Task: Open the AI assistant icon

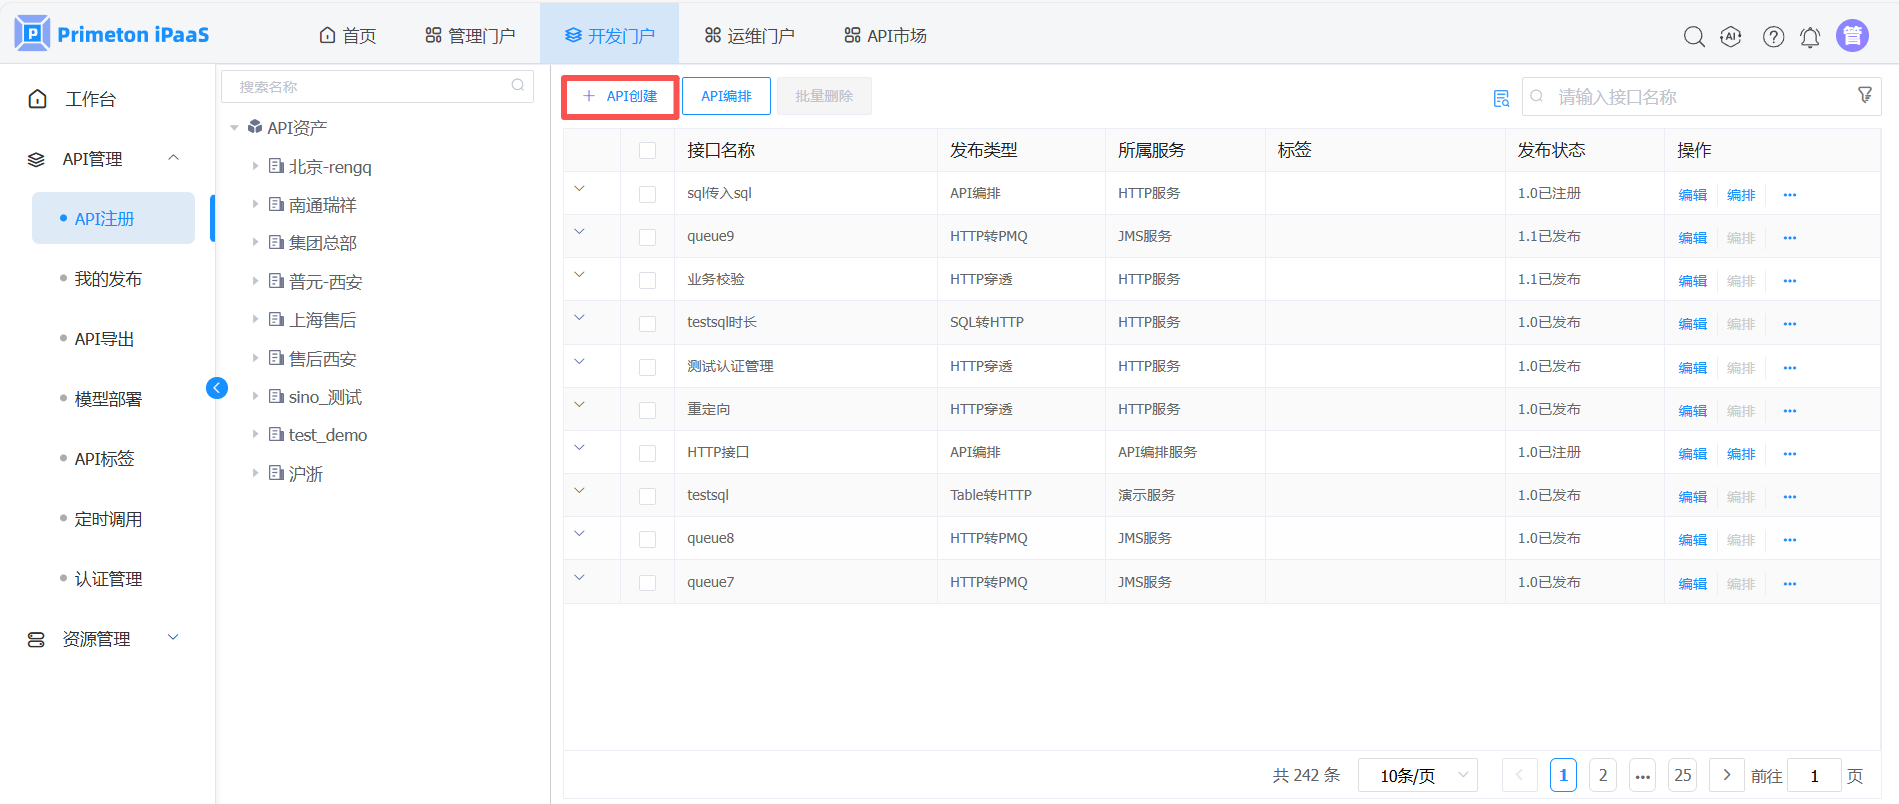Action: pyautogui.click(x=1731, y=37)
